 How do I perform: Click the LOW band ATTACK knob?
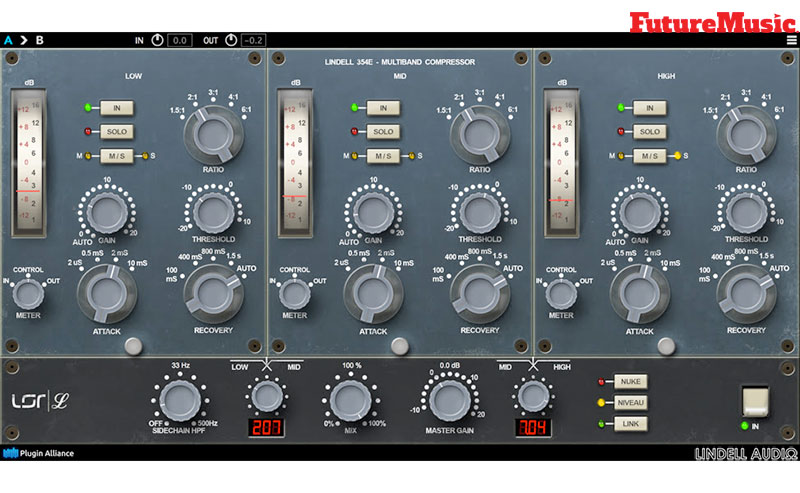[107, 293]
